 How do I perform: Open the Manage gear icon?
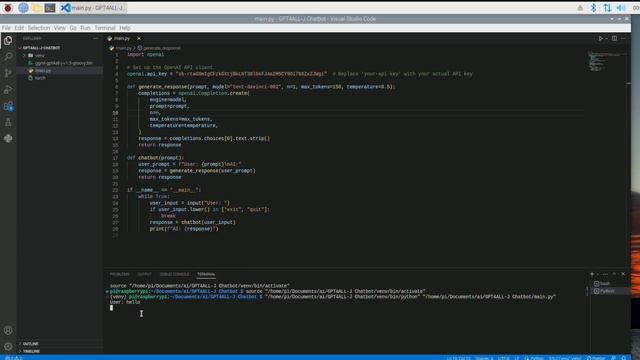[x=8, y=347]
